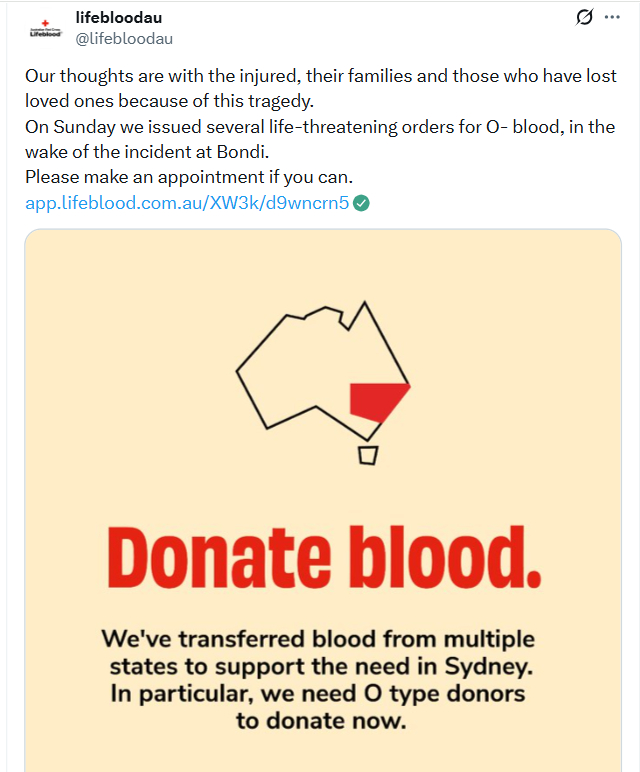Click the green verified checkmark badge
Screen dimensions: 640x772
click(362, 203)
